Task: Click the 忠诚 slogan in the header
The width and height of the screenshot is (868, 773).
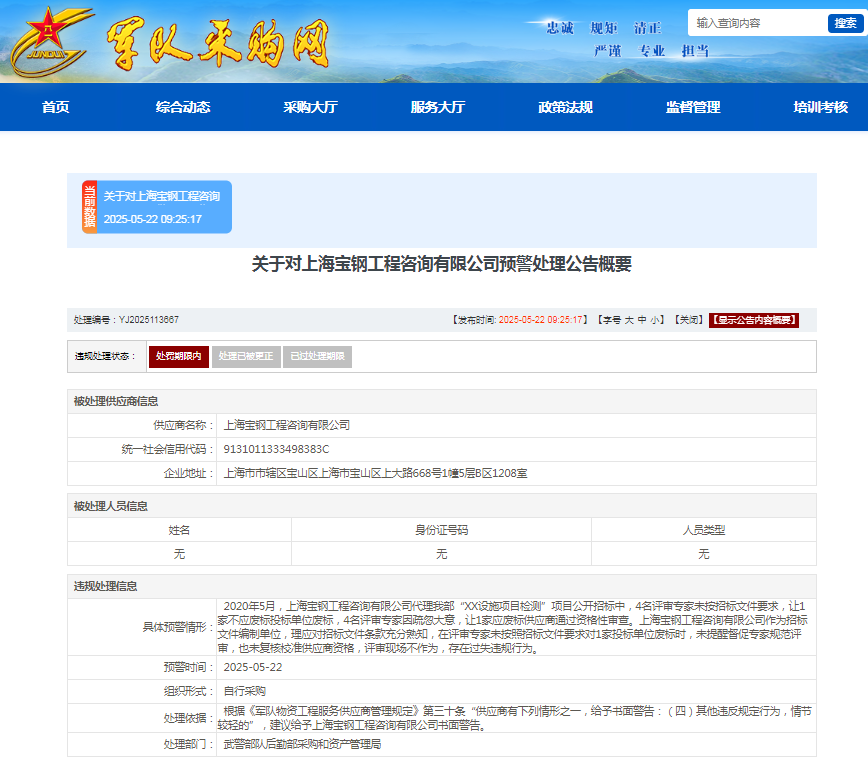Action: coord(560,28)
